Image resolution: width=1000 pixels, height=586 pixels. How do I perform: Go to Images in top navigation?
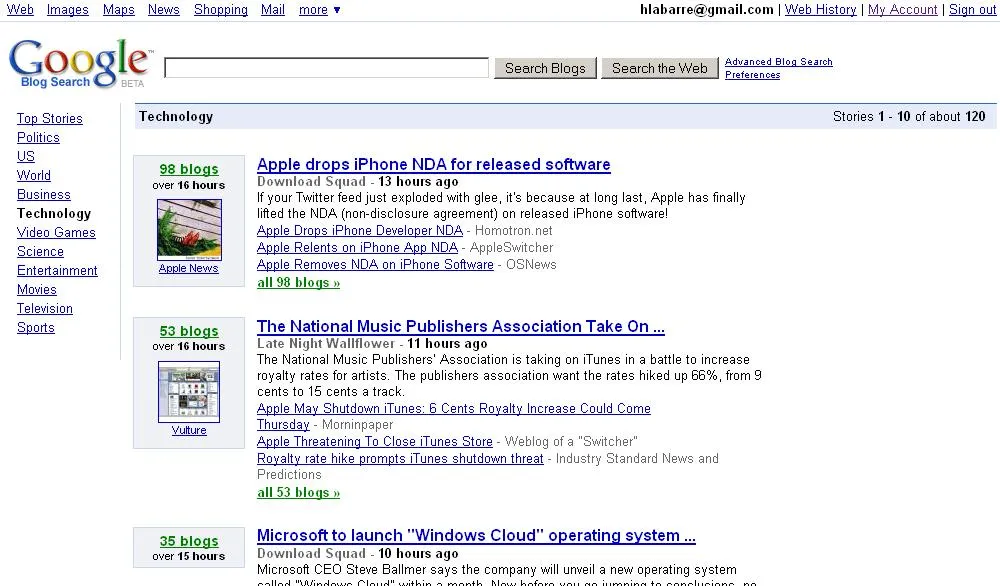pos(68,10)
